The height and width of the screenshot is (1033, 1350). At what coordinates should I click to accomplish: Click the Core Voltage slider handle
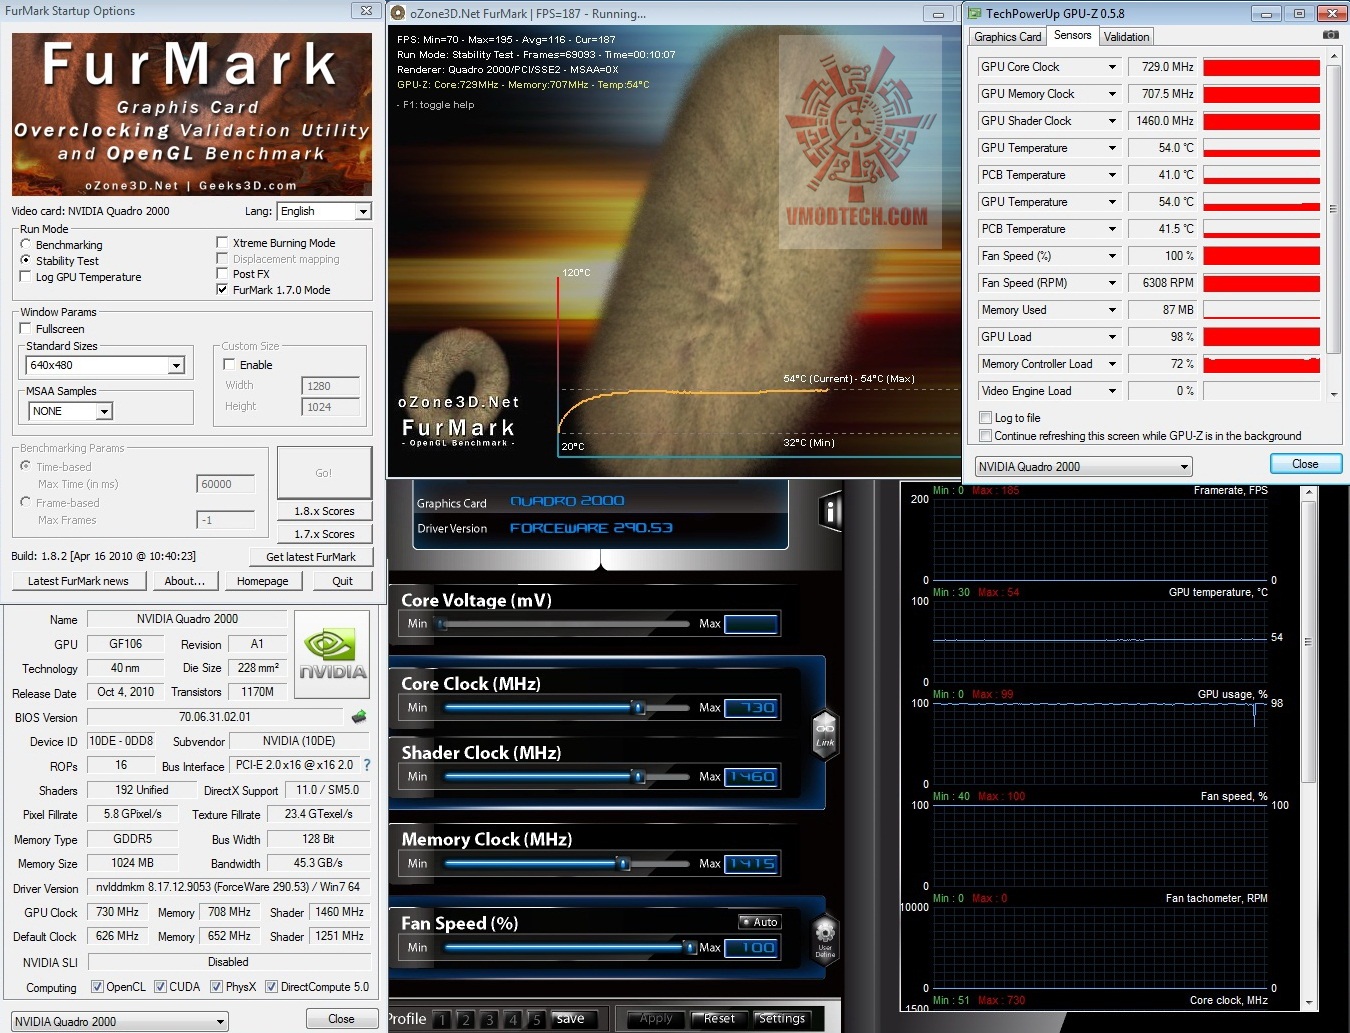pyautogui.click(x=441, y=624)
